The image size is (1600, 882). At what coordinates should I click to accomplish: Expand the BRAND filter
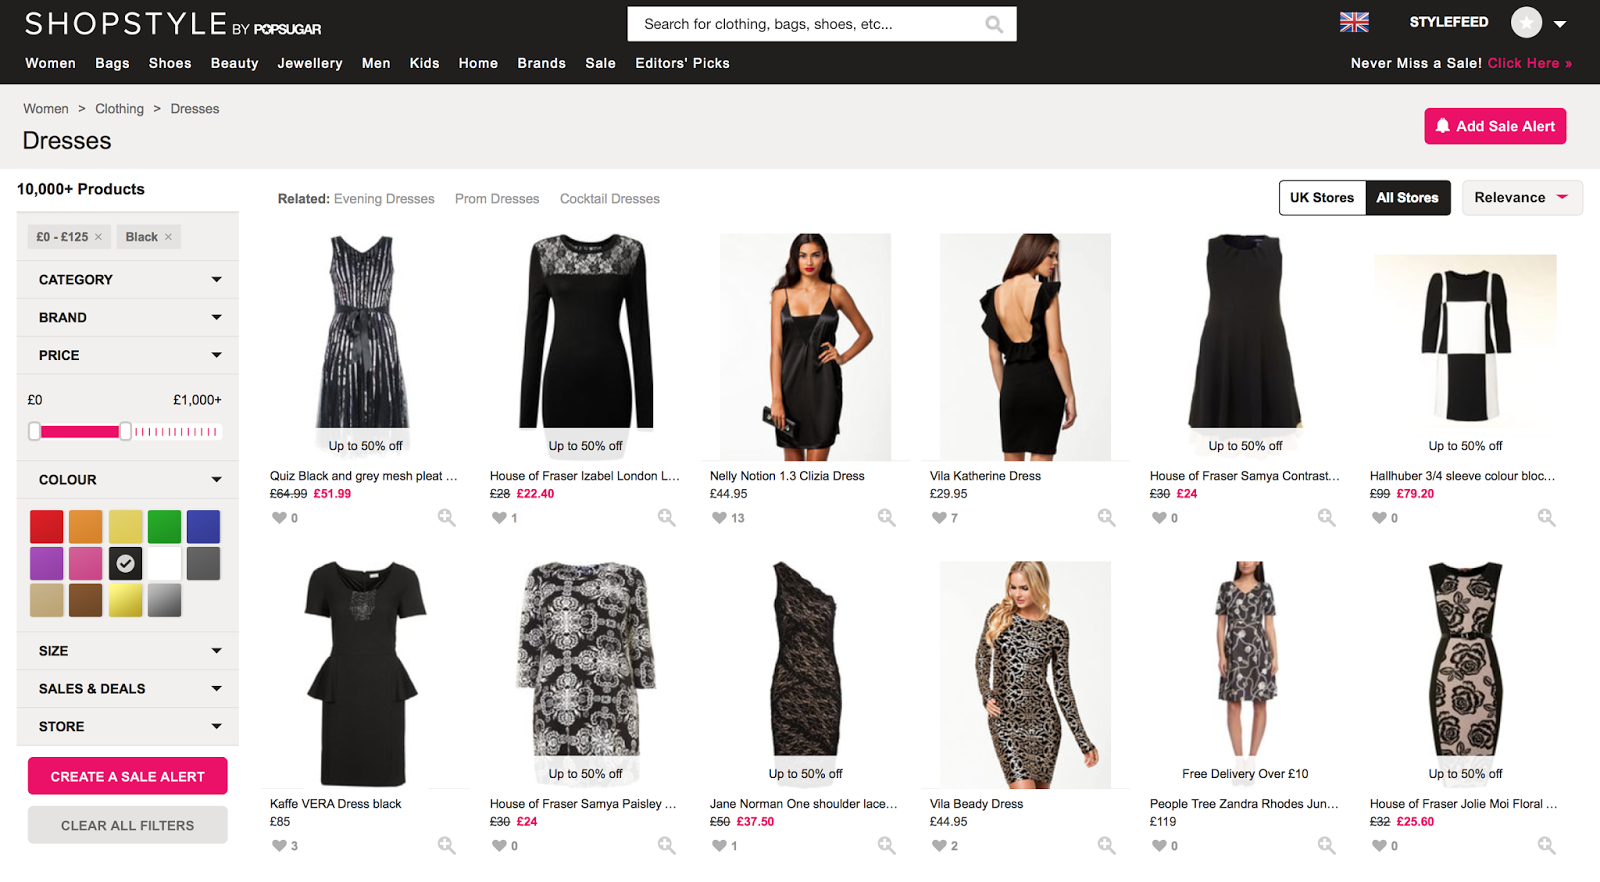(128, 318)
